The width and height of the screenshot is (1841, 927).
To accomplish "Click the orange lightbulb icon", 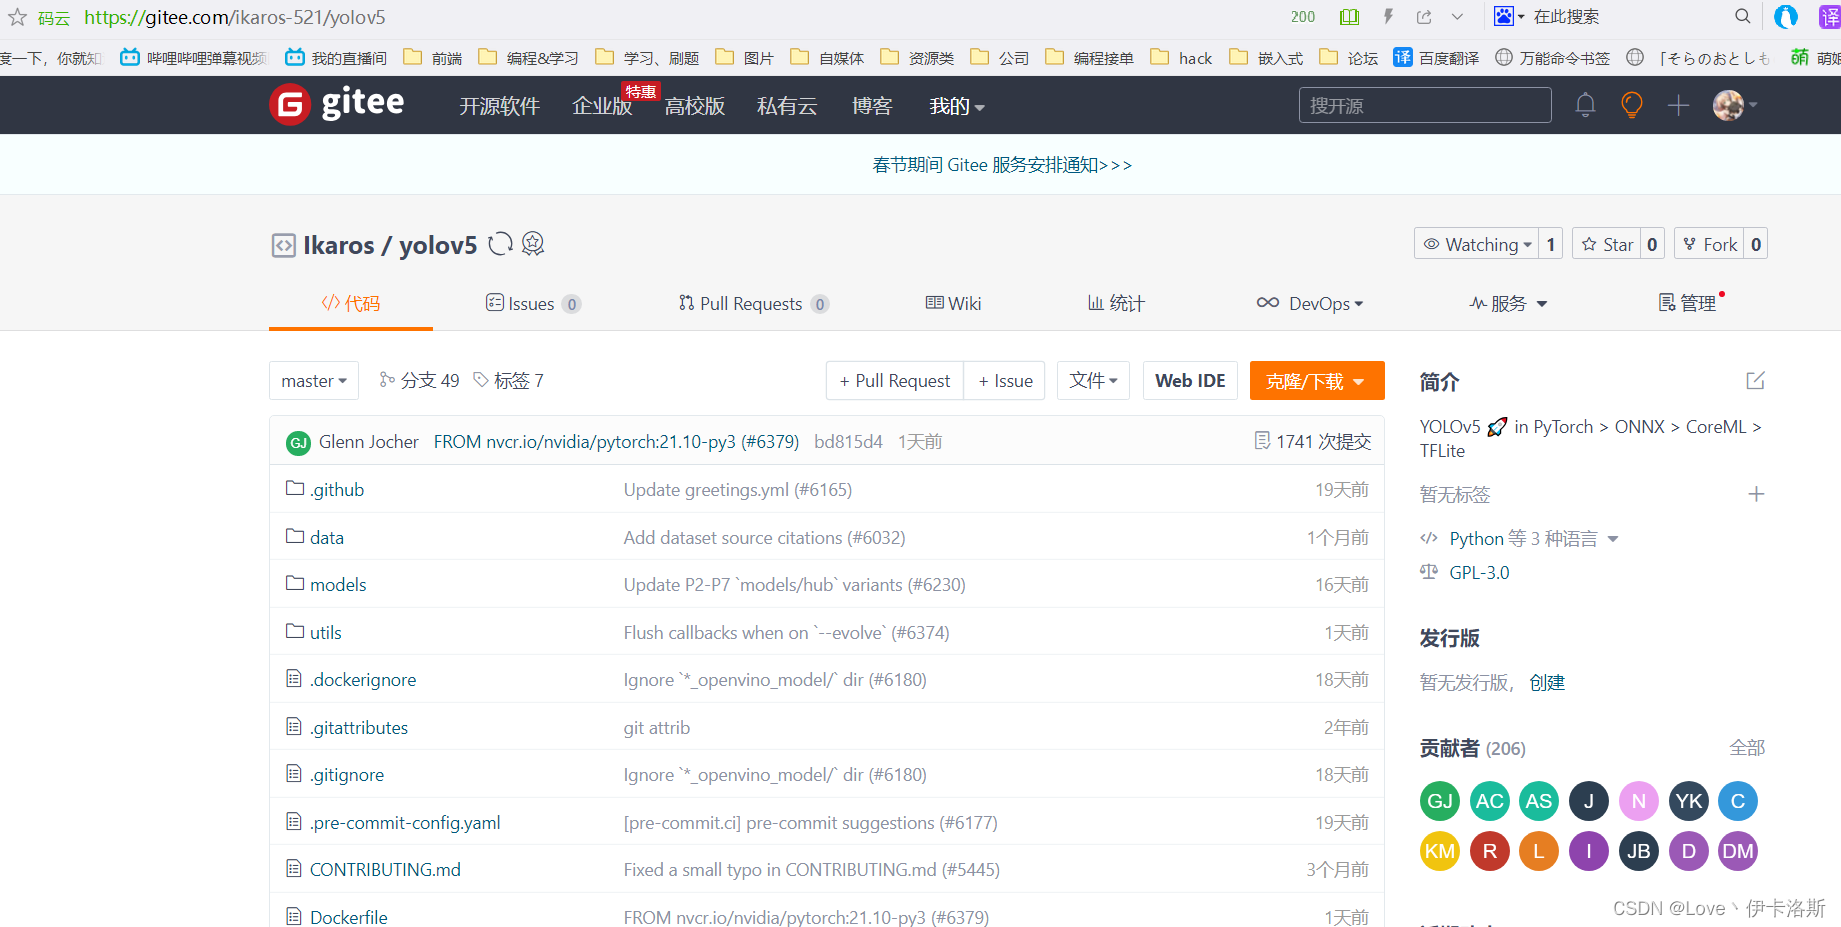I will click(x=1632, y=105).
